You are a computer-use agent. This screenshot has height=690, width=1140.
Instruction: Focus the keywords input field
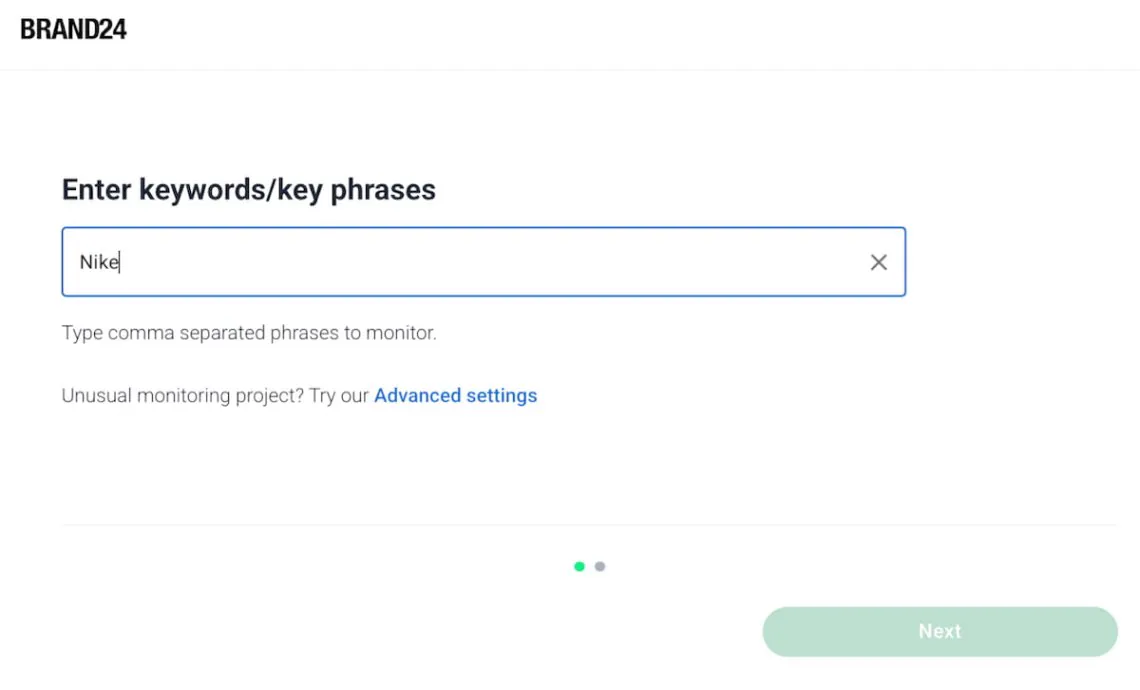point(483,262)
